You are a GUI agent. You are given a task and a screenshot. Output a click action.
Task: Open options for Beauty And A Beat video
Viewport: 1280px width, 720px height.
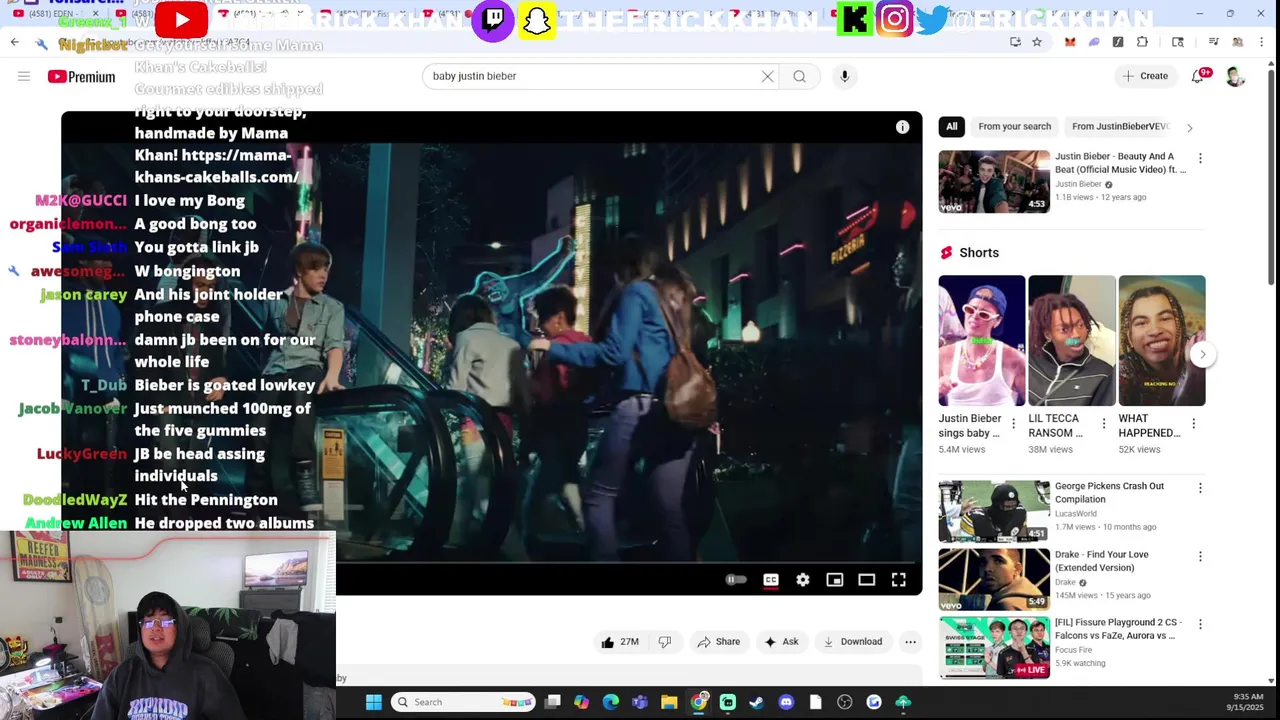click(1200, 158)
